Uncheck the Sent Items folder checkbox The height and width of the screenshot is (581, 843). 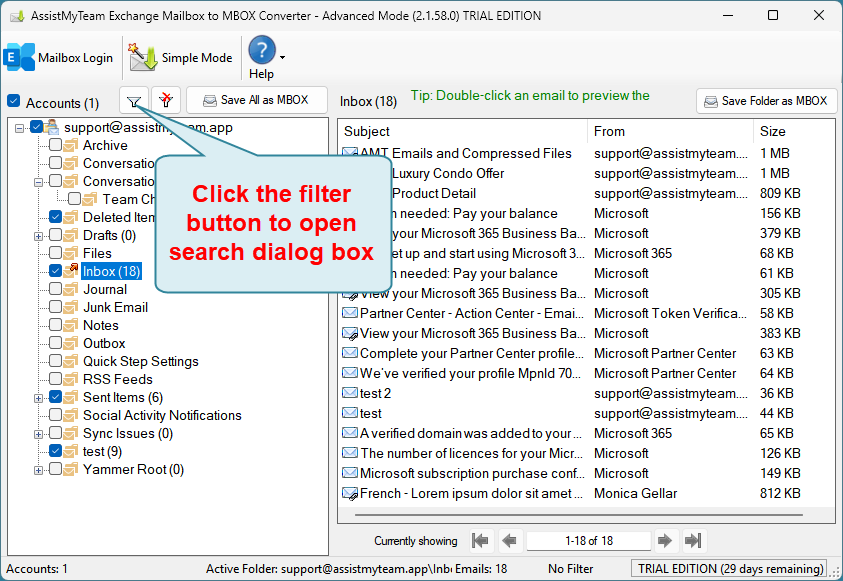[x=56, y=398]
